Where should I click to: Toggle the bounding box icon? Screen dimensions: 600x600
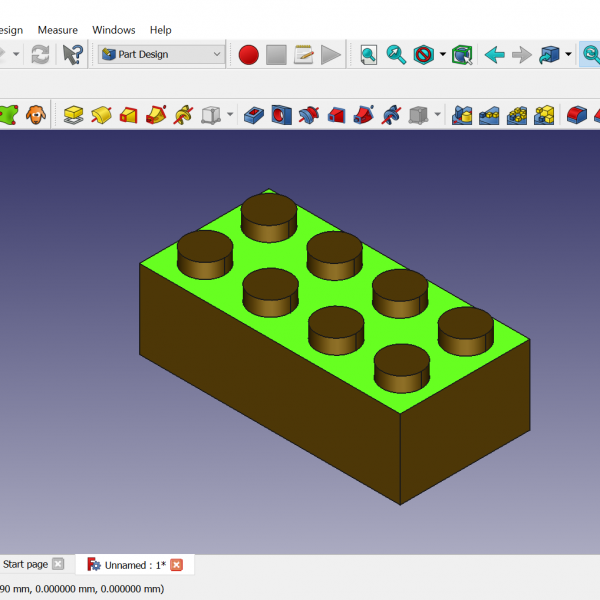[461, 55]
